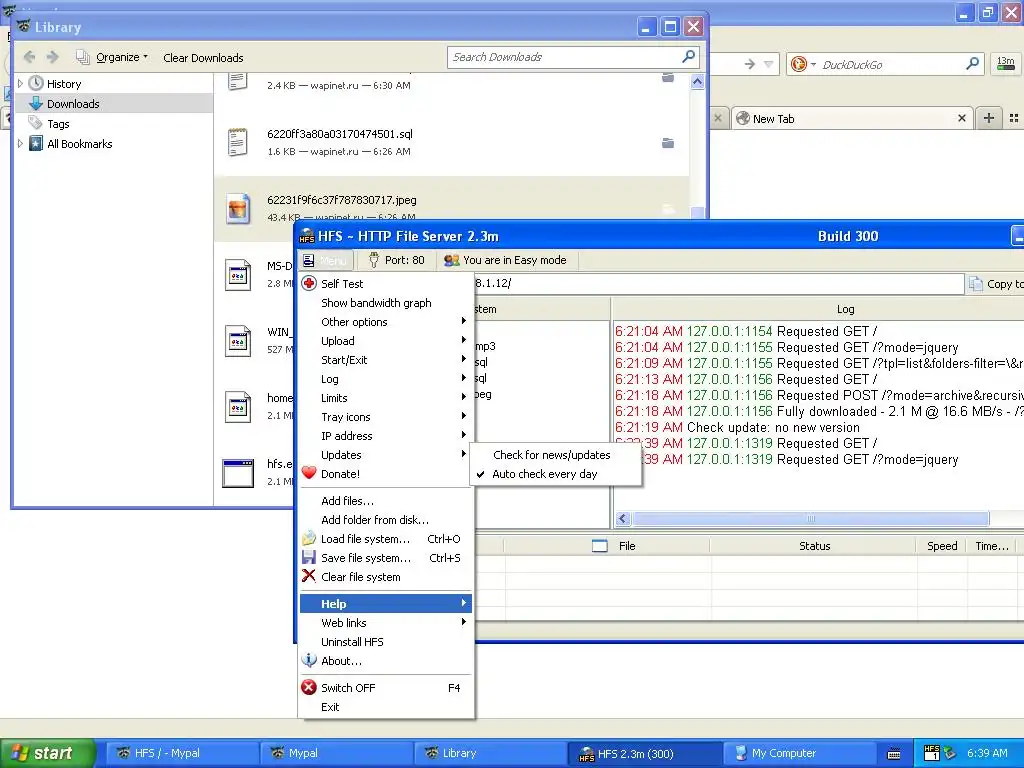This screenshot has width=1024, height=768.
Task: Click the Copy to clipboard icon
Action: (976, 283)
